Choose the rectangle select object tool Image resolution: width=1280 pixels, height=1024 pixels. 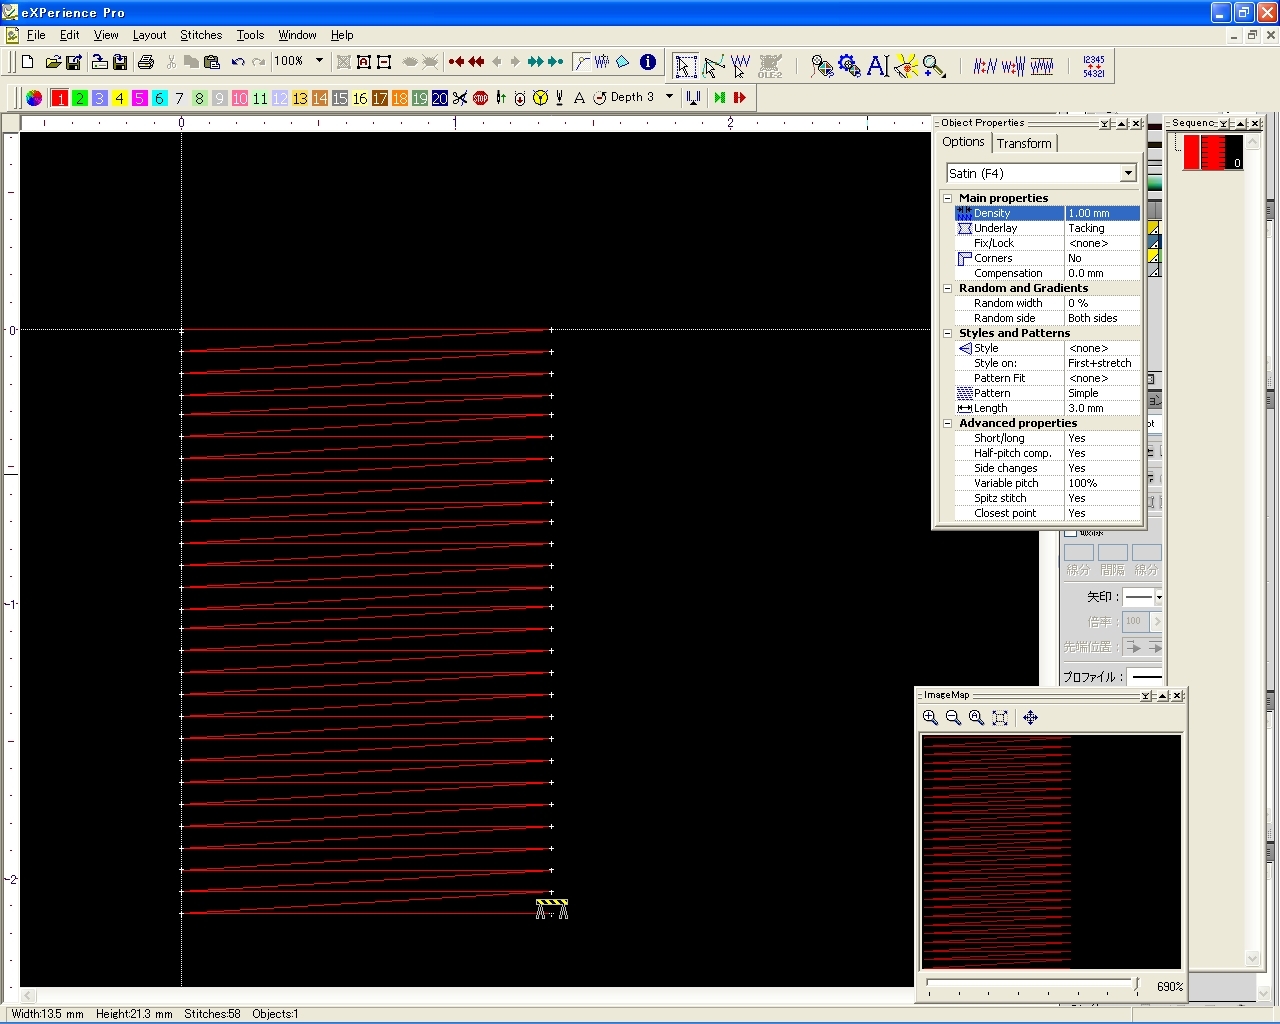pos(685,66)
